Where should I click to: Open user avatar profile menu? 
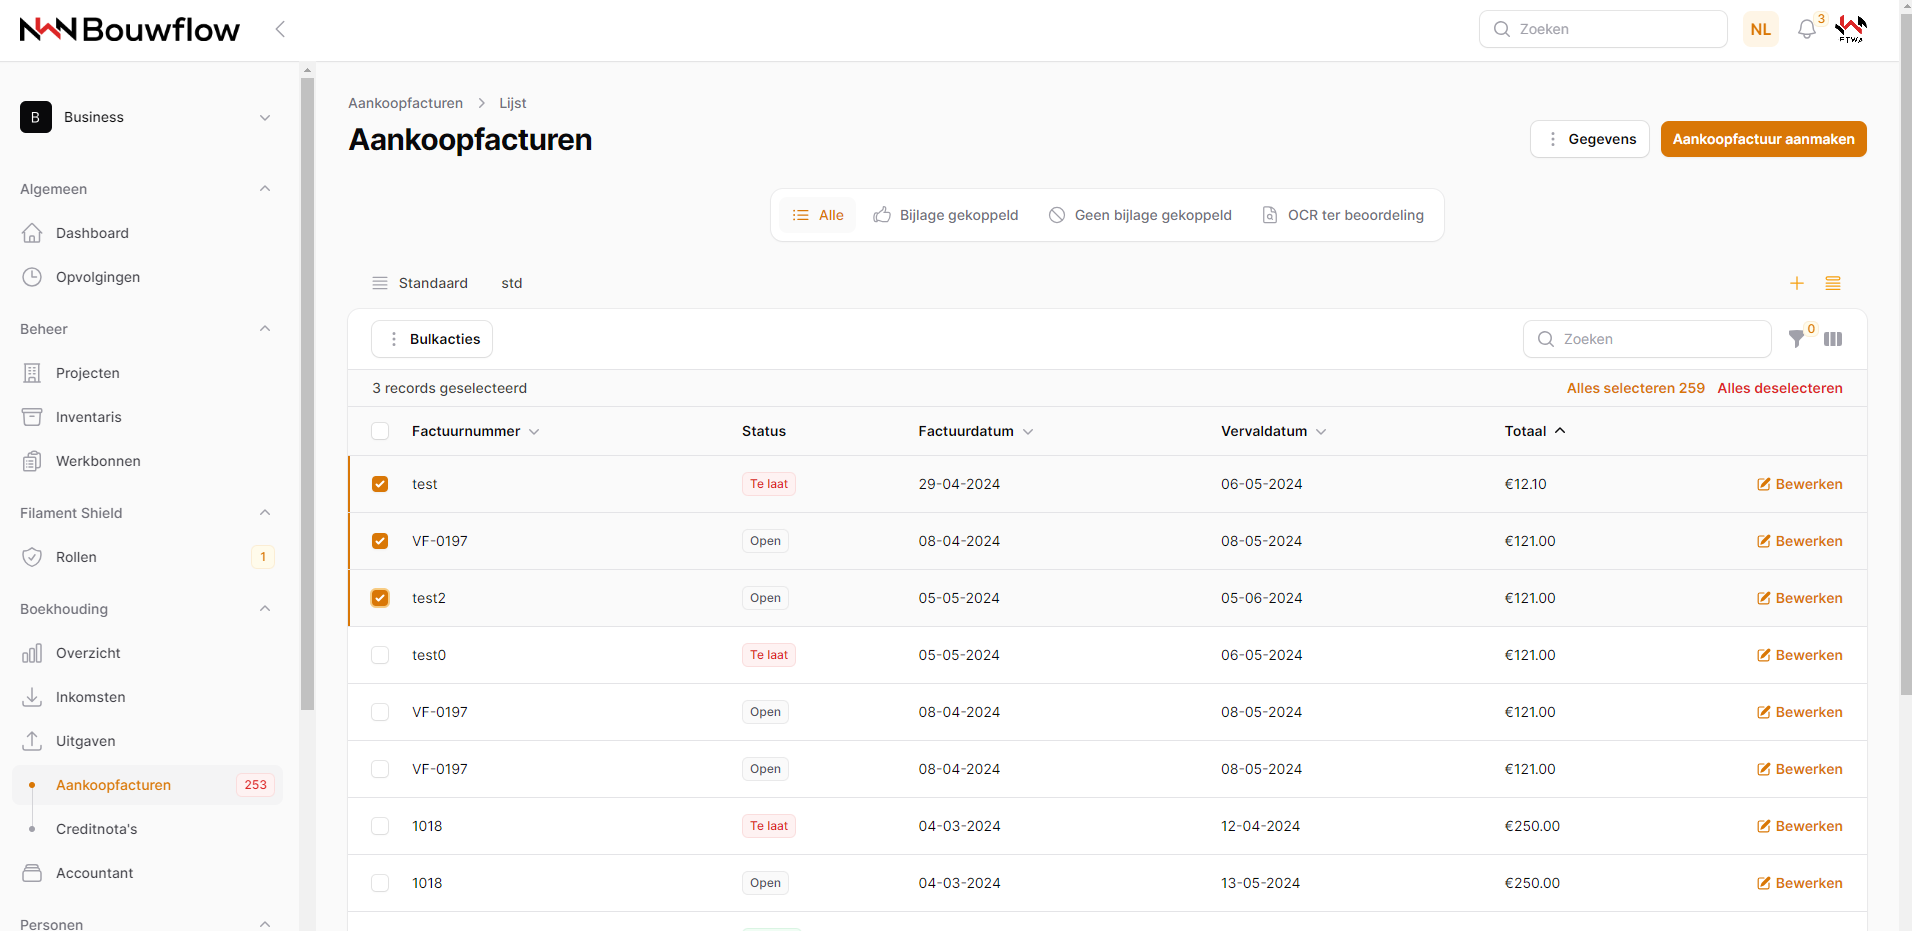pos(1851,29)
